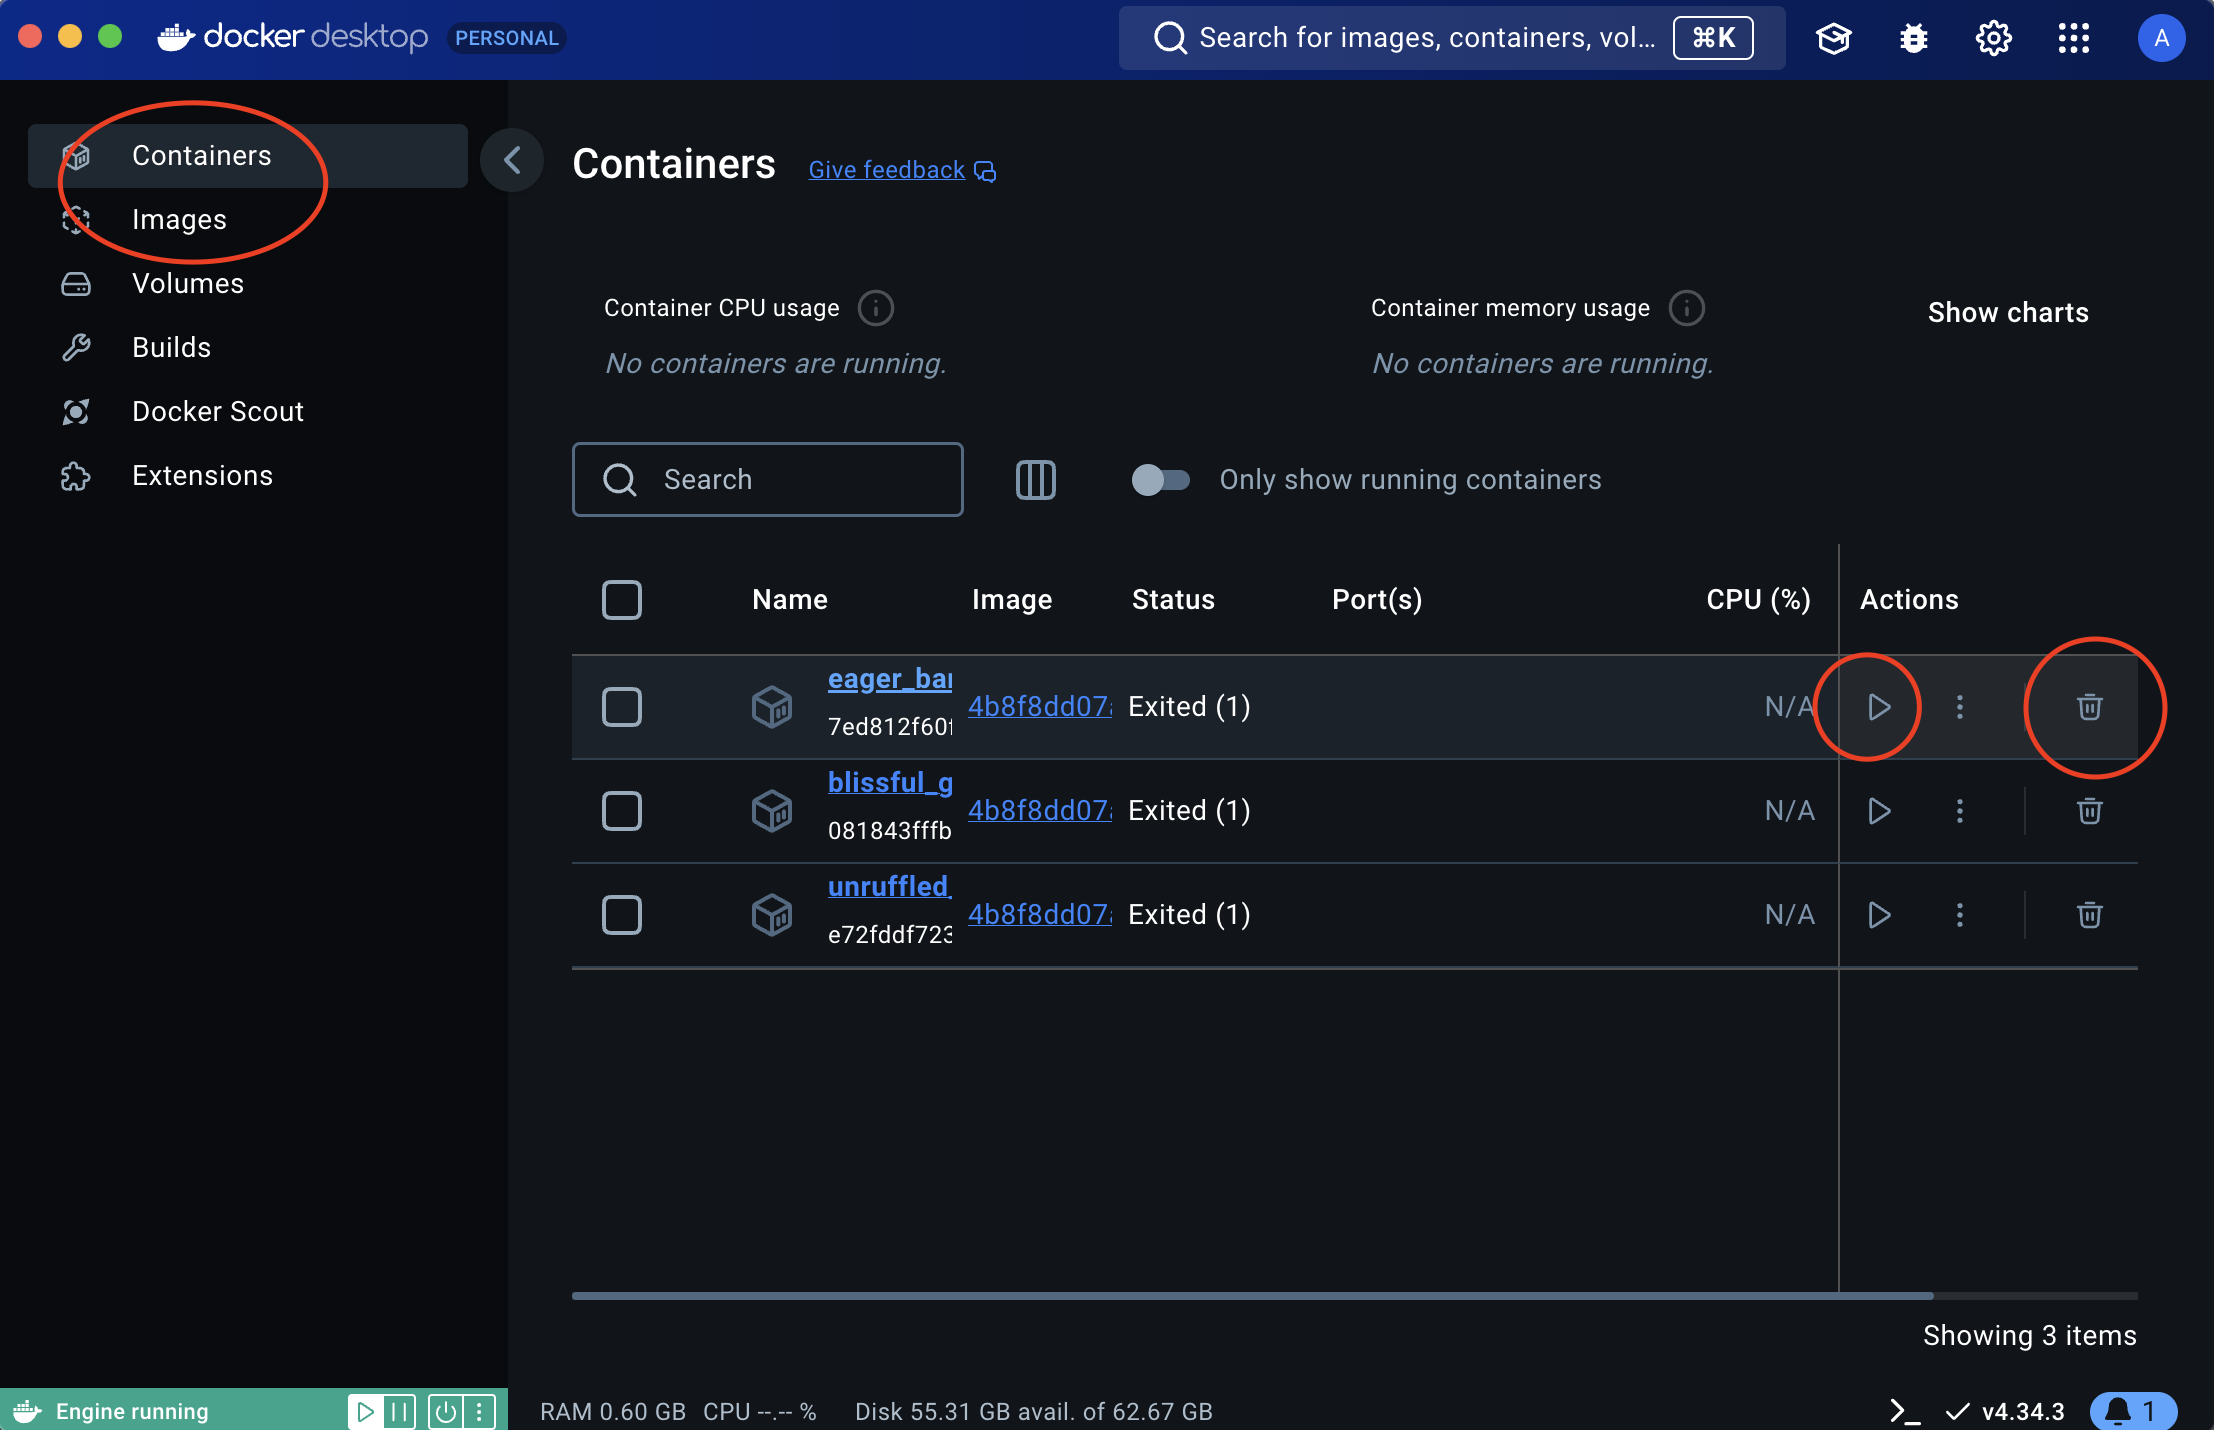2214x1430 pixels.
Task: Click Show charts button
Action: [2007, 313]
